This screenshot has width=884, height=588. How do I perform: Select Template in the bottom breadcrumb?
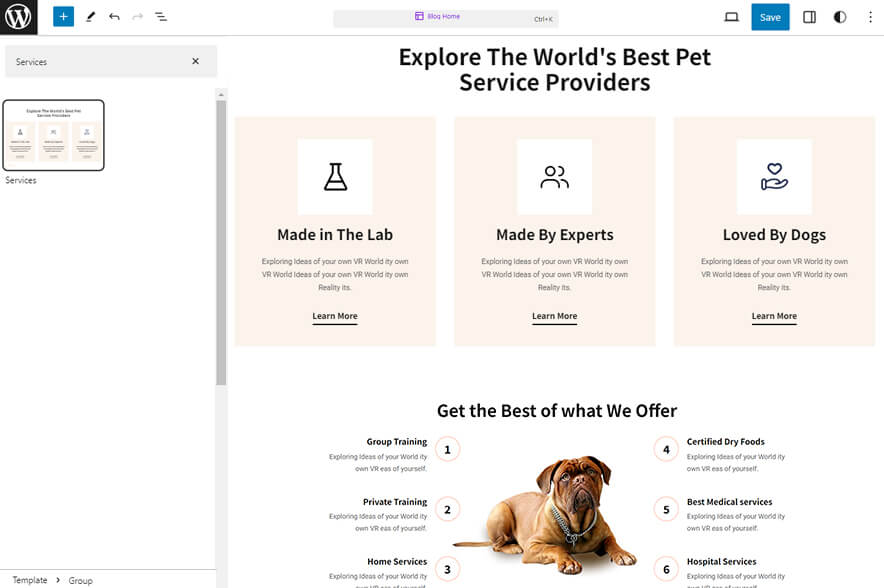29,580
